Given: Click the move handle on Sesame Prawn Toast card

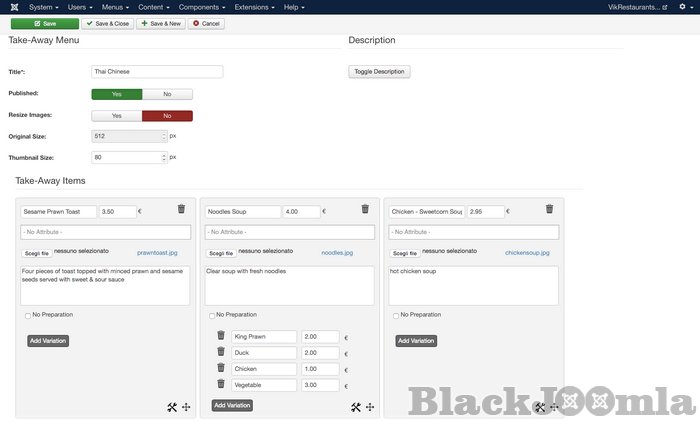Looking at the screenshot, I should point(186,407).
